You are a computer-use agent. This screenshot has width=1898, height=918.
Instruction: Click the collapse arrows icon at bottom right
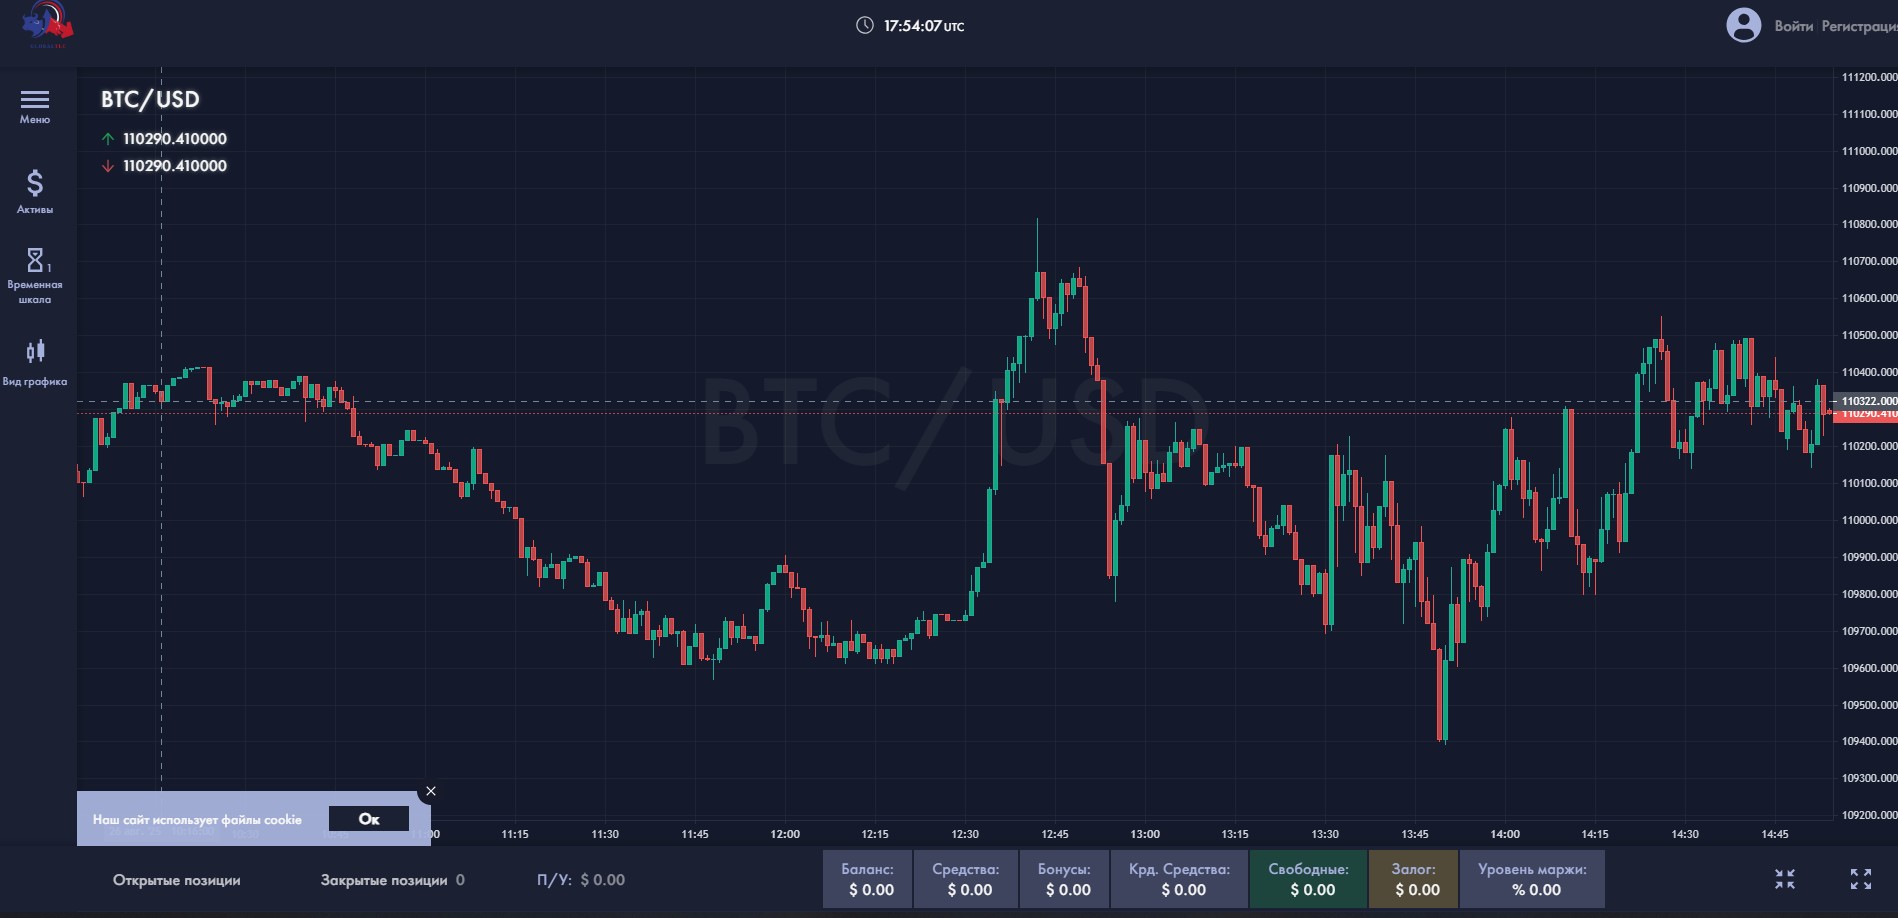click(1785, 879)
